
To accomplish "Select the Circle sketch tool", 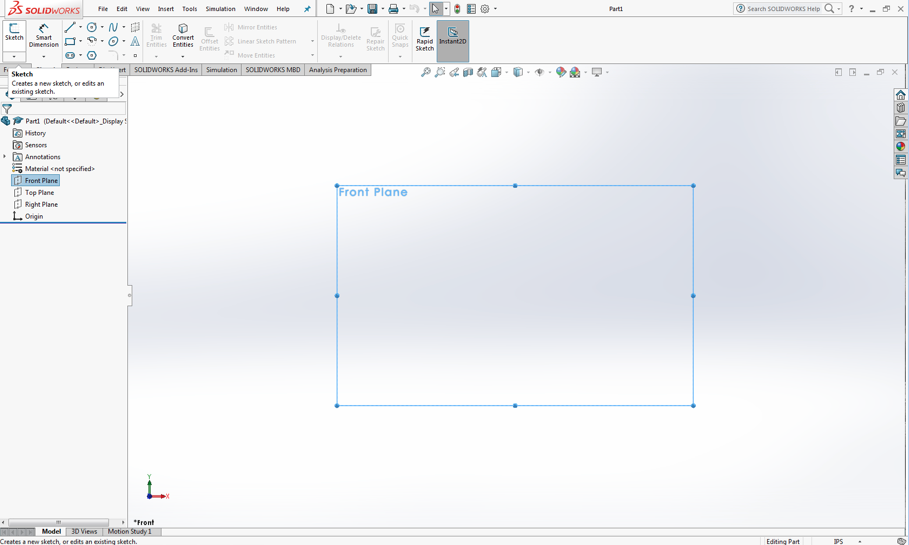I will coord(92,27).
